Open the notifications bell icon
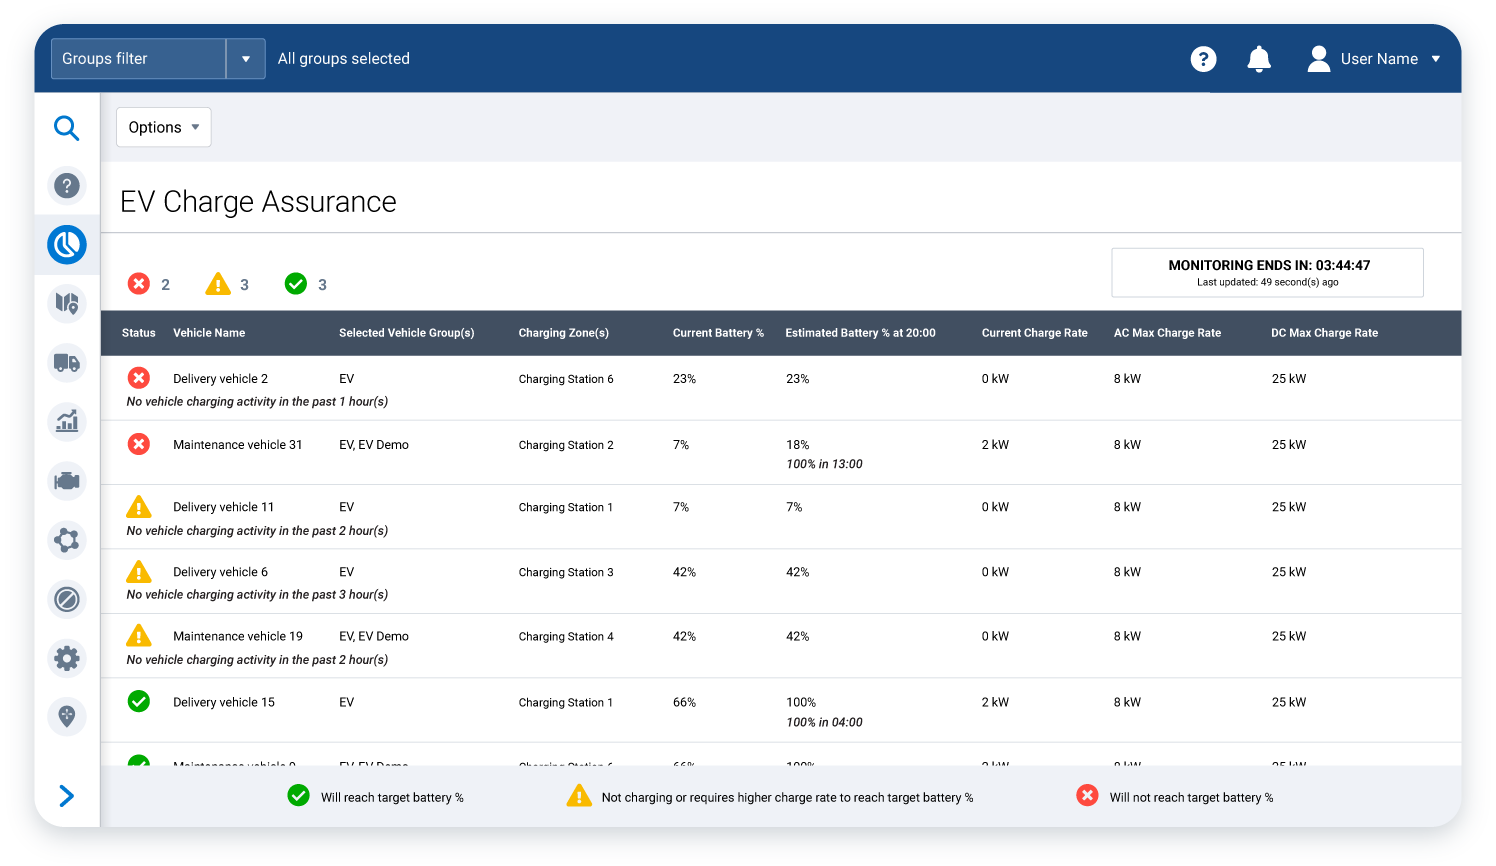1496x866 pixels. (1259, 59)
